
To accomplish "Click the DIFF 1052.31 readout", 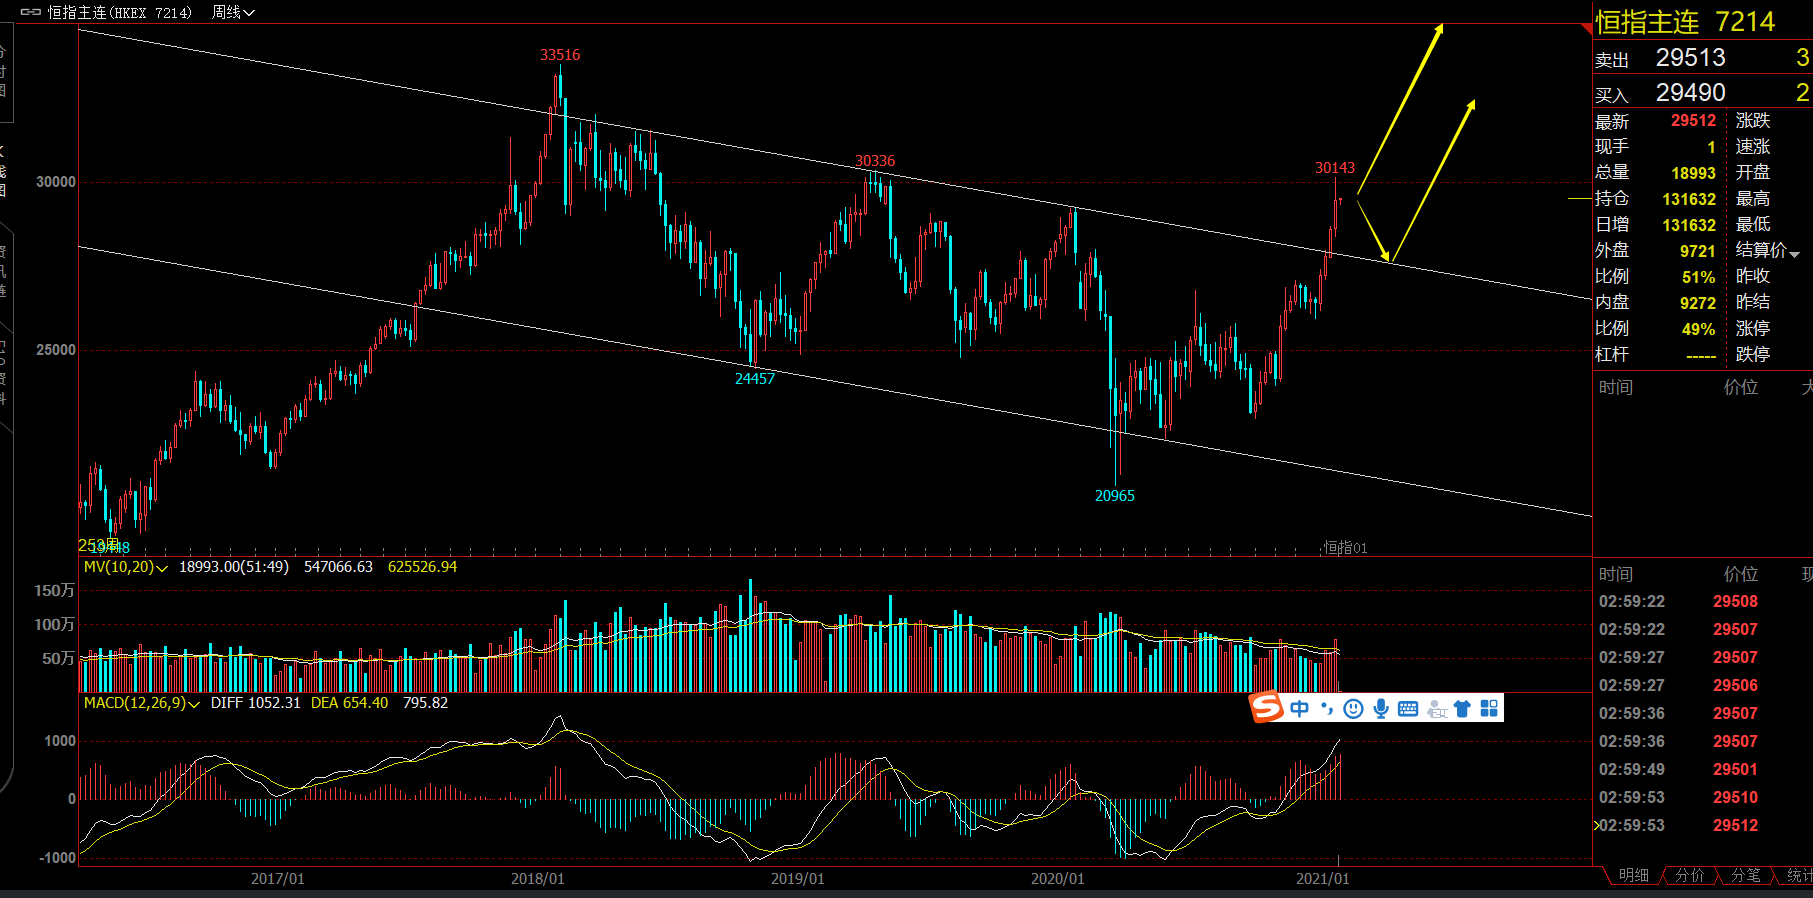I will [x=255, y=703].
